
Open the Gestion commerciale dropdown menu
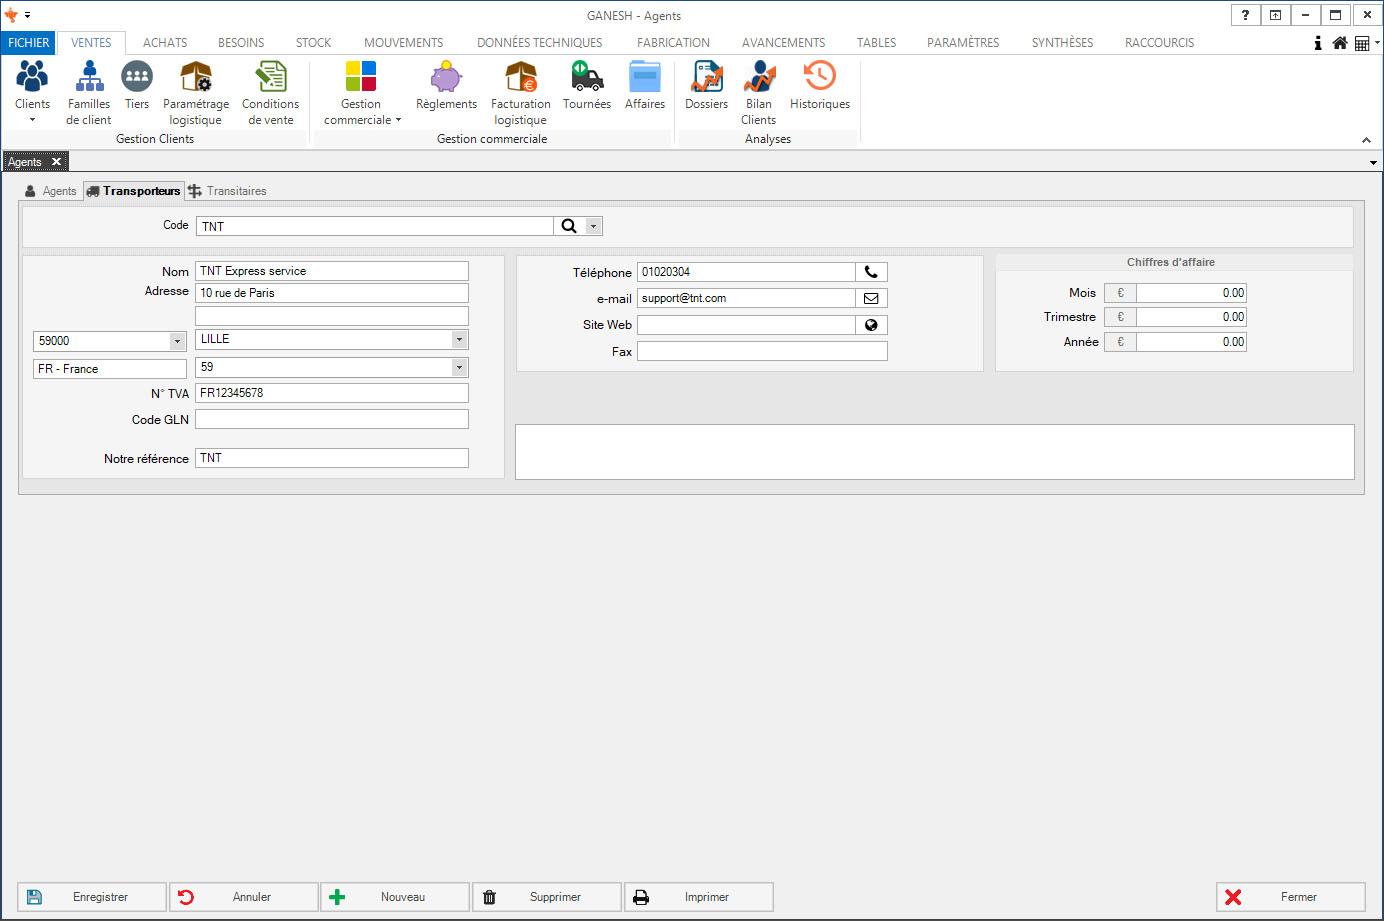[361, 112]
